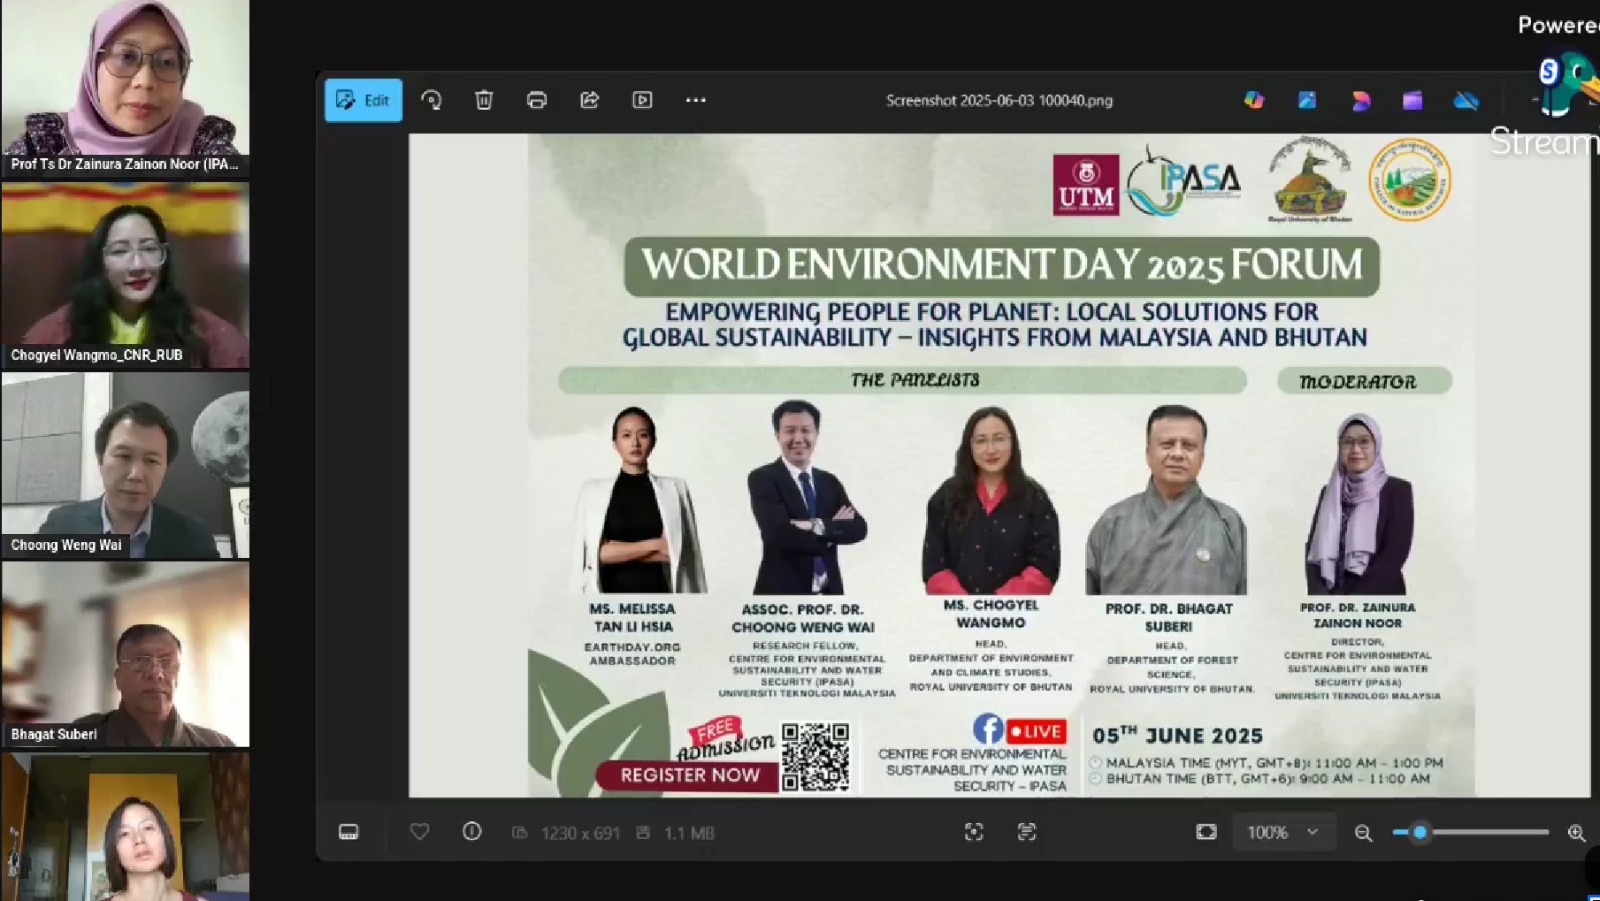Click the WORLD ENVIRONMENT DAY 2025 FORUM title

[1002, 266]
